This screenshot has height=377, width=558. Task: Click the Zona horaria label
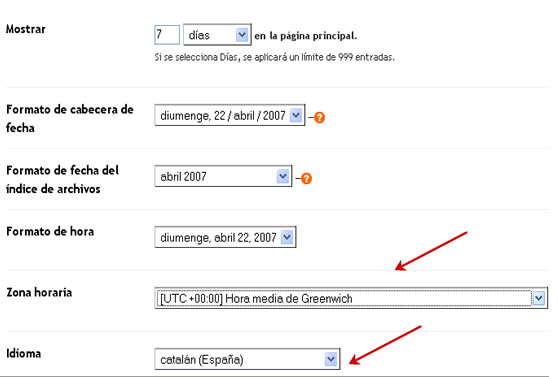(x=39, y=292)
